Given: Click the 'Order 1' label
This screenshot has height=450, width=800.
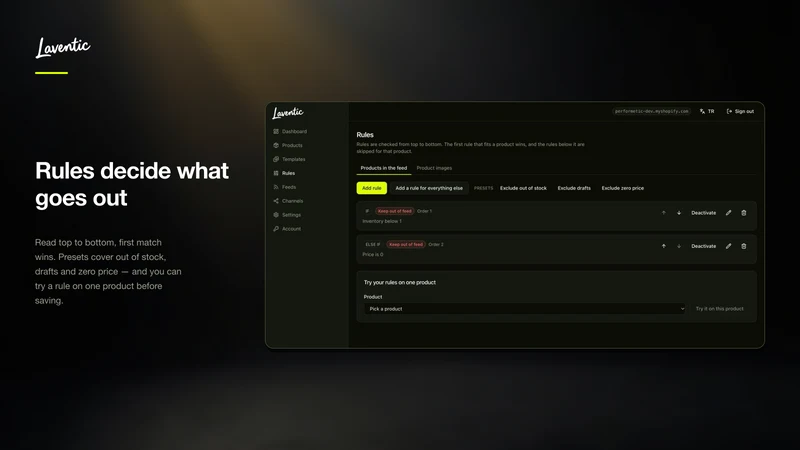Looking at the screenshot, I should tap(424, 211).
